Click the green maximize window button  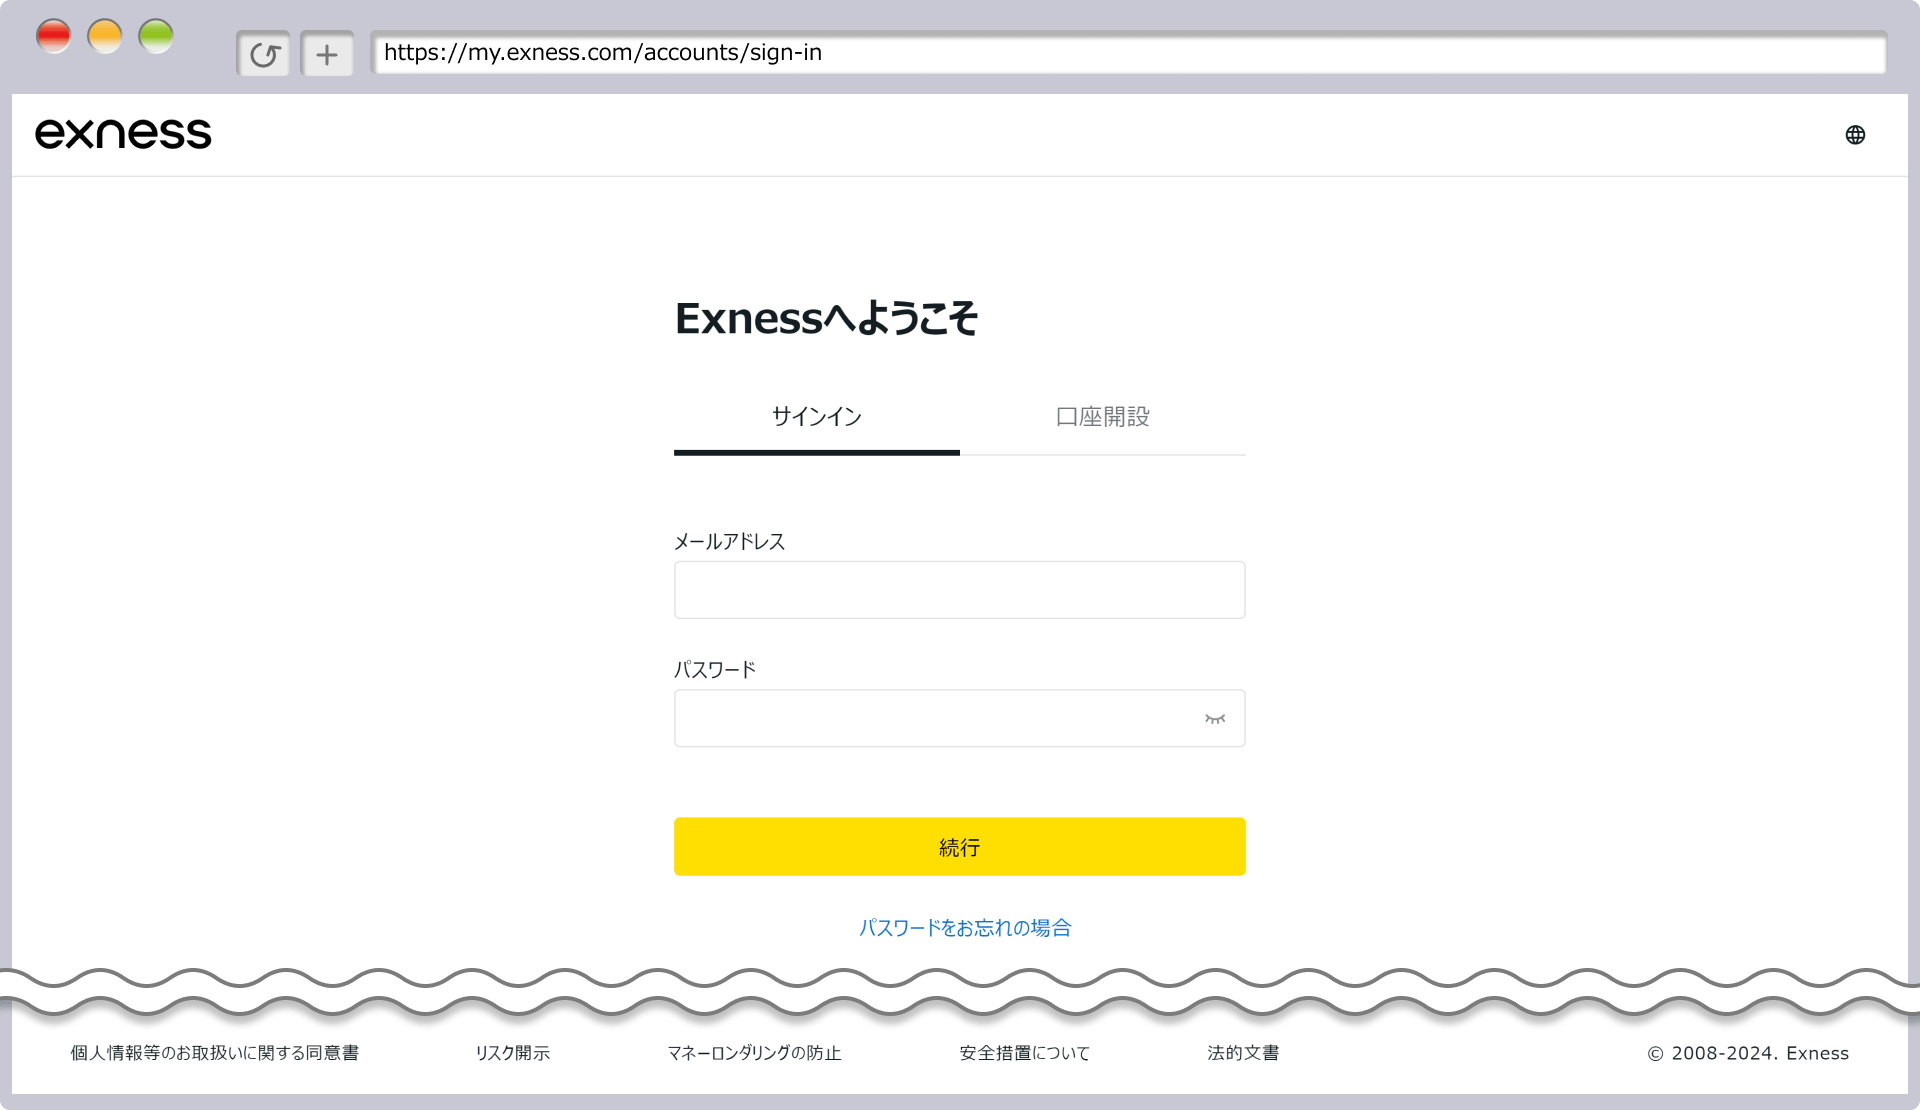156,37
